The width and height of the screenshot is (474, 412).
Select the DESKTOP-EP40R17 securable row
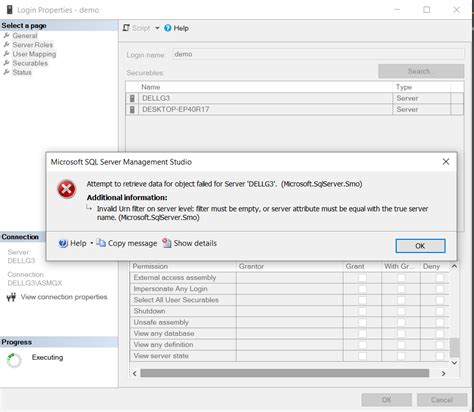294,109
